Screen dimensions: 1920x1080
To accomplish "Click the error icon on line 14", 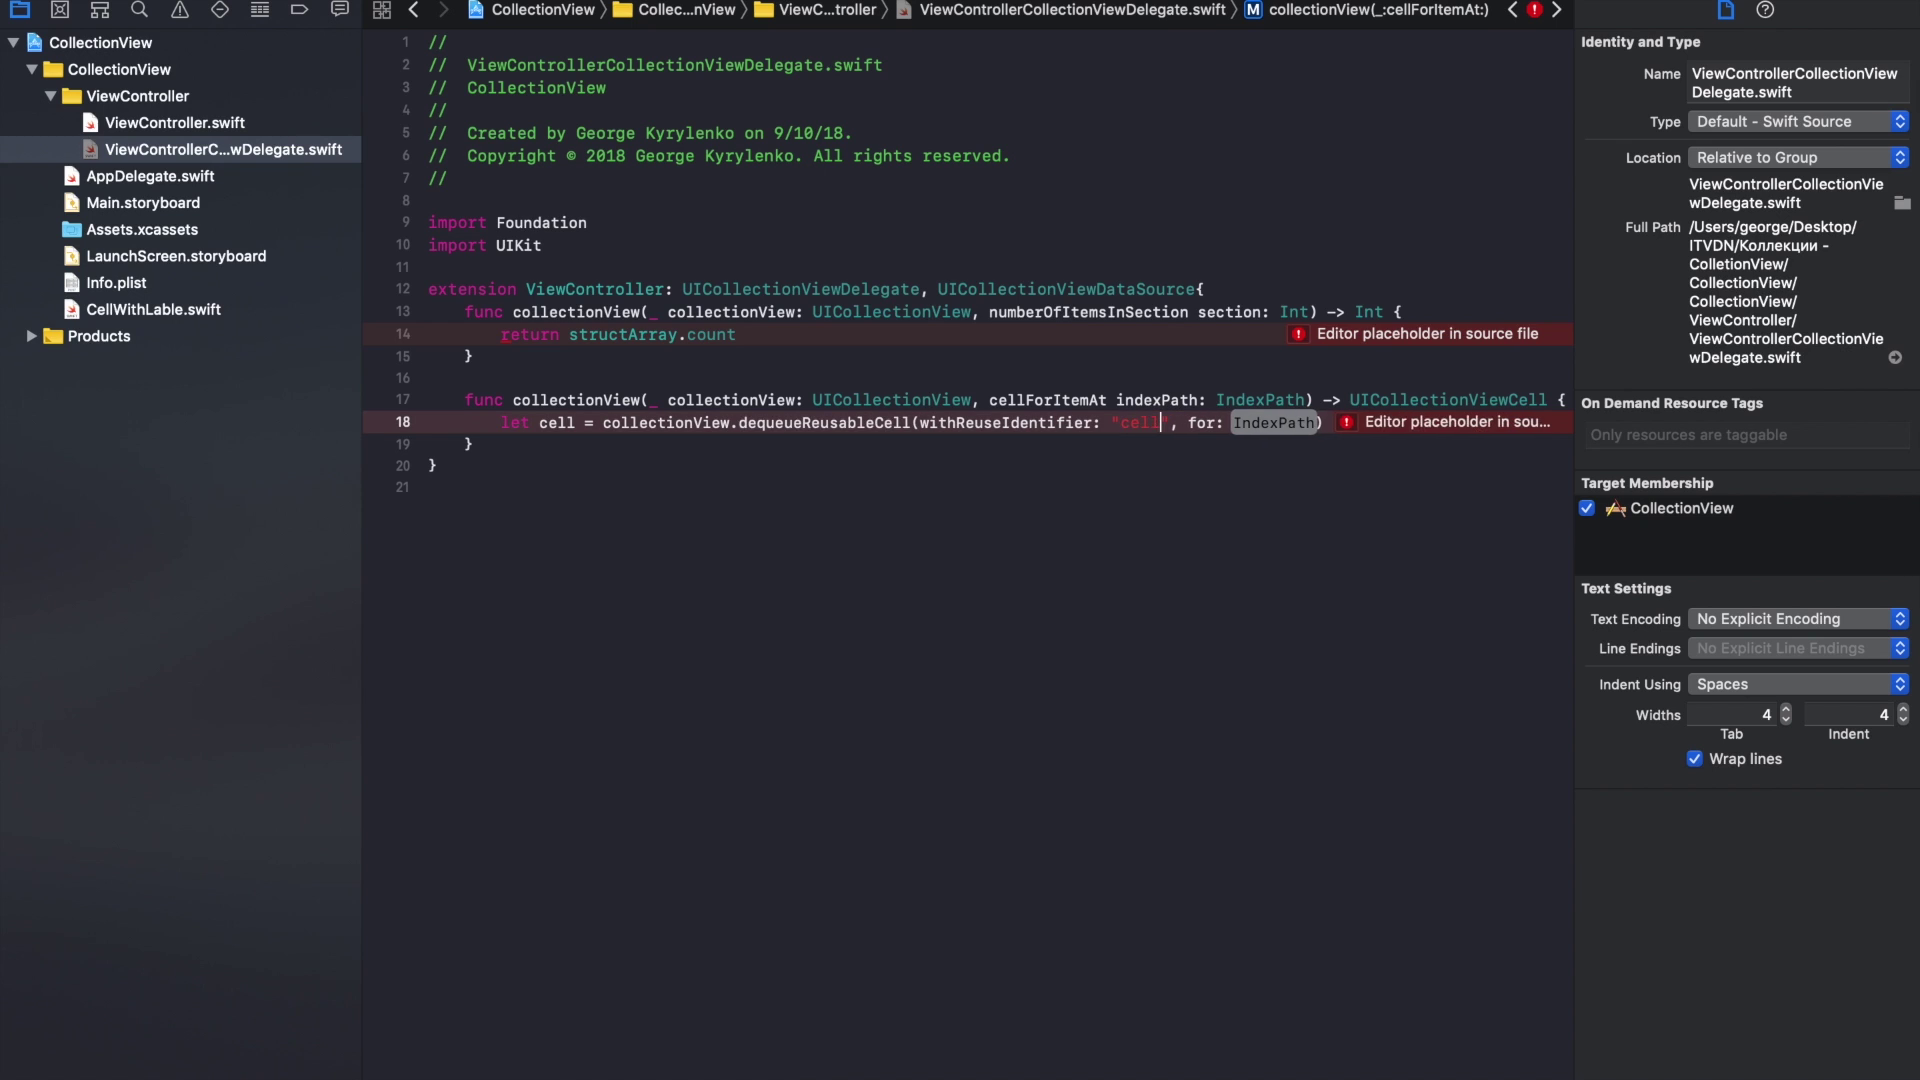I will (1298, 334).
